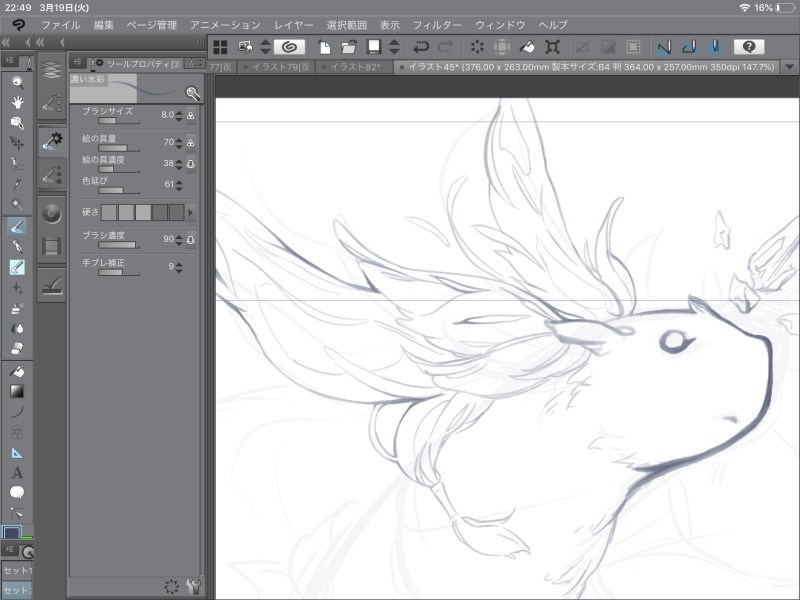Toggle snap to ruler icon
Screen dimensions: 800x600
click(x=663, y=47)
